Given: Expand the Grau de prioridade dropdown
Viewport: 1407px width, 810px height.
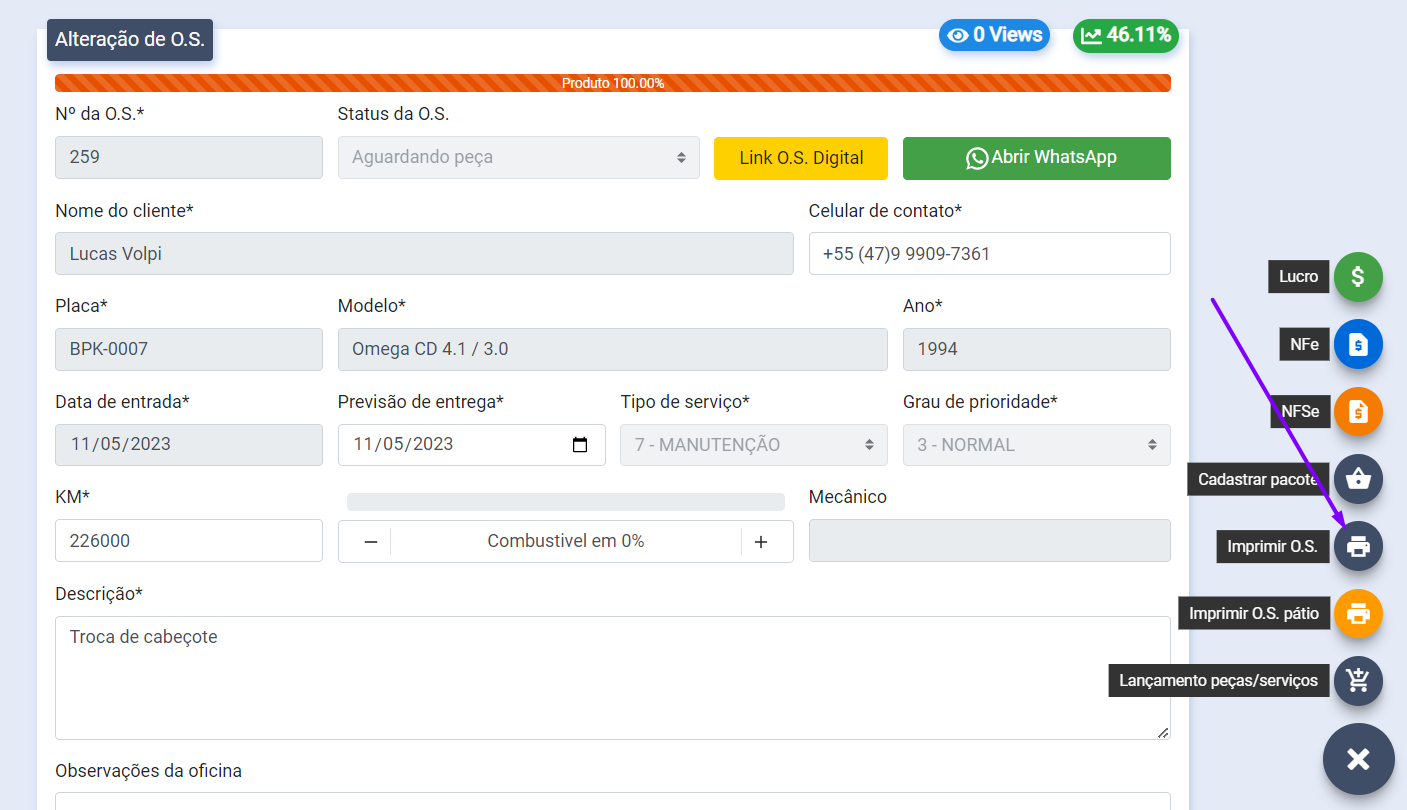Looking at the screenshot, I should pyautogui.click(x=1036, y=445).
